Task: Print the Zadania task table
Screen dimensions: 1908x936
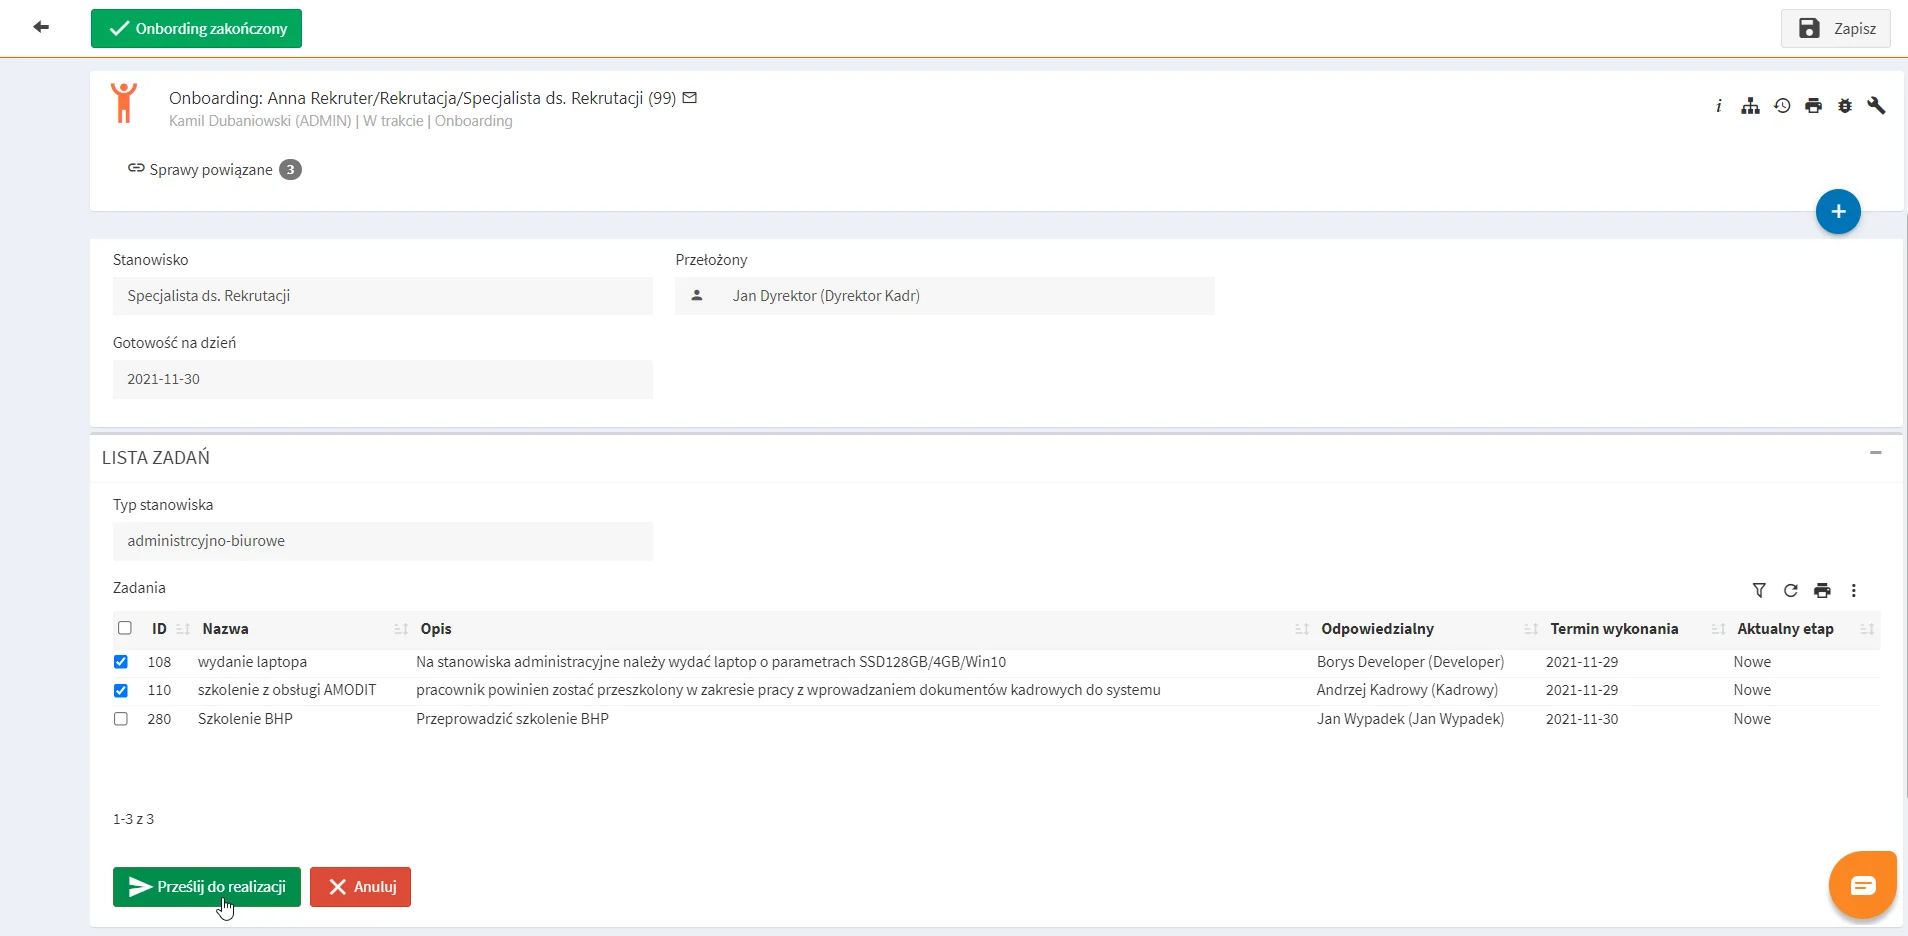Action: coord(1822,590)
